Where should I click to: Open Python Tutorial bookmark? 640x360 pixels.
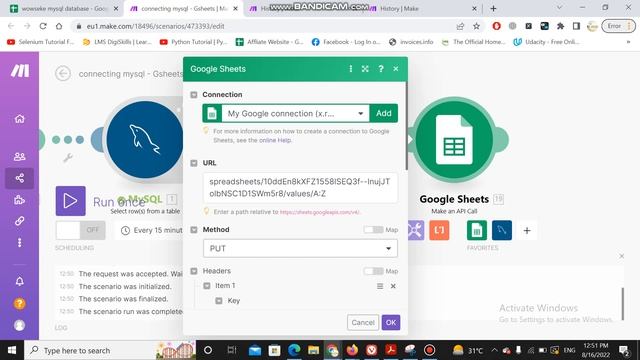click(x=193, y=42)
